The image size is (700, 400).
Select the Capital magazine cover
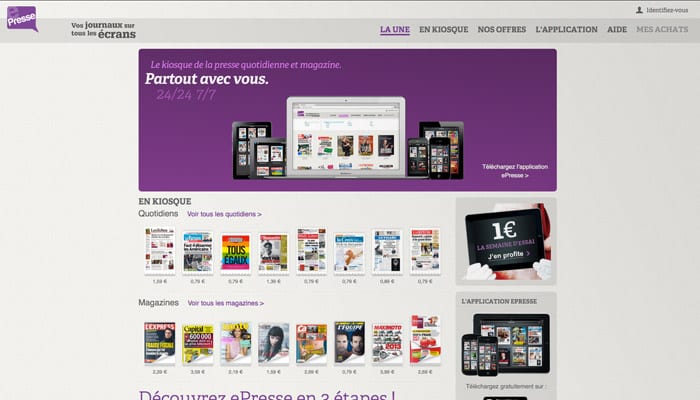197,344
